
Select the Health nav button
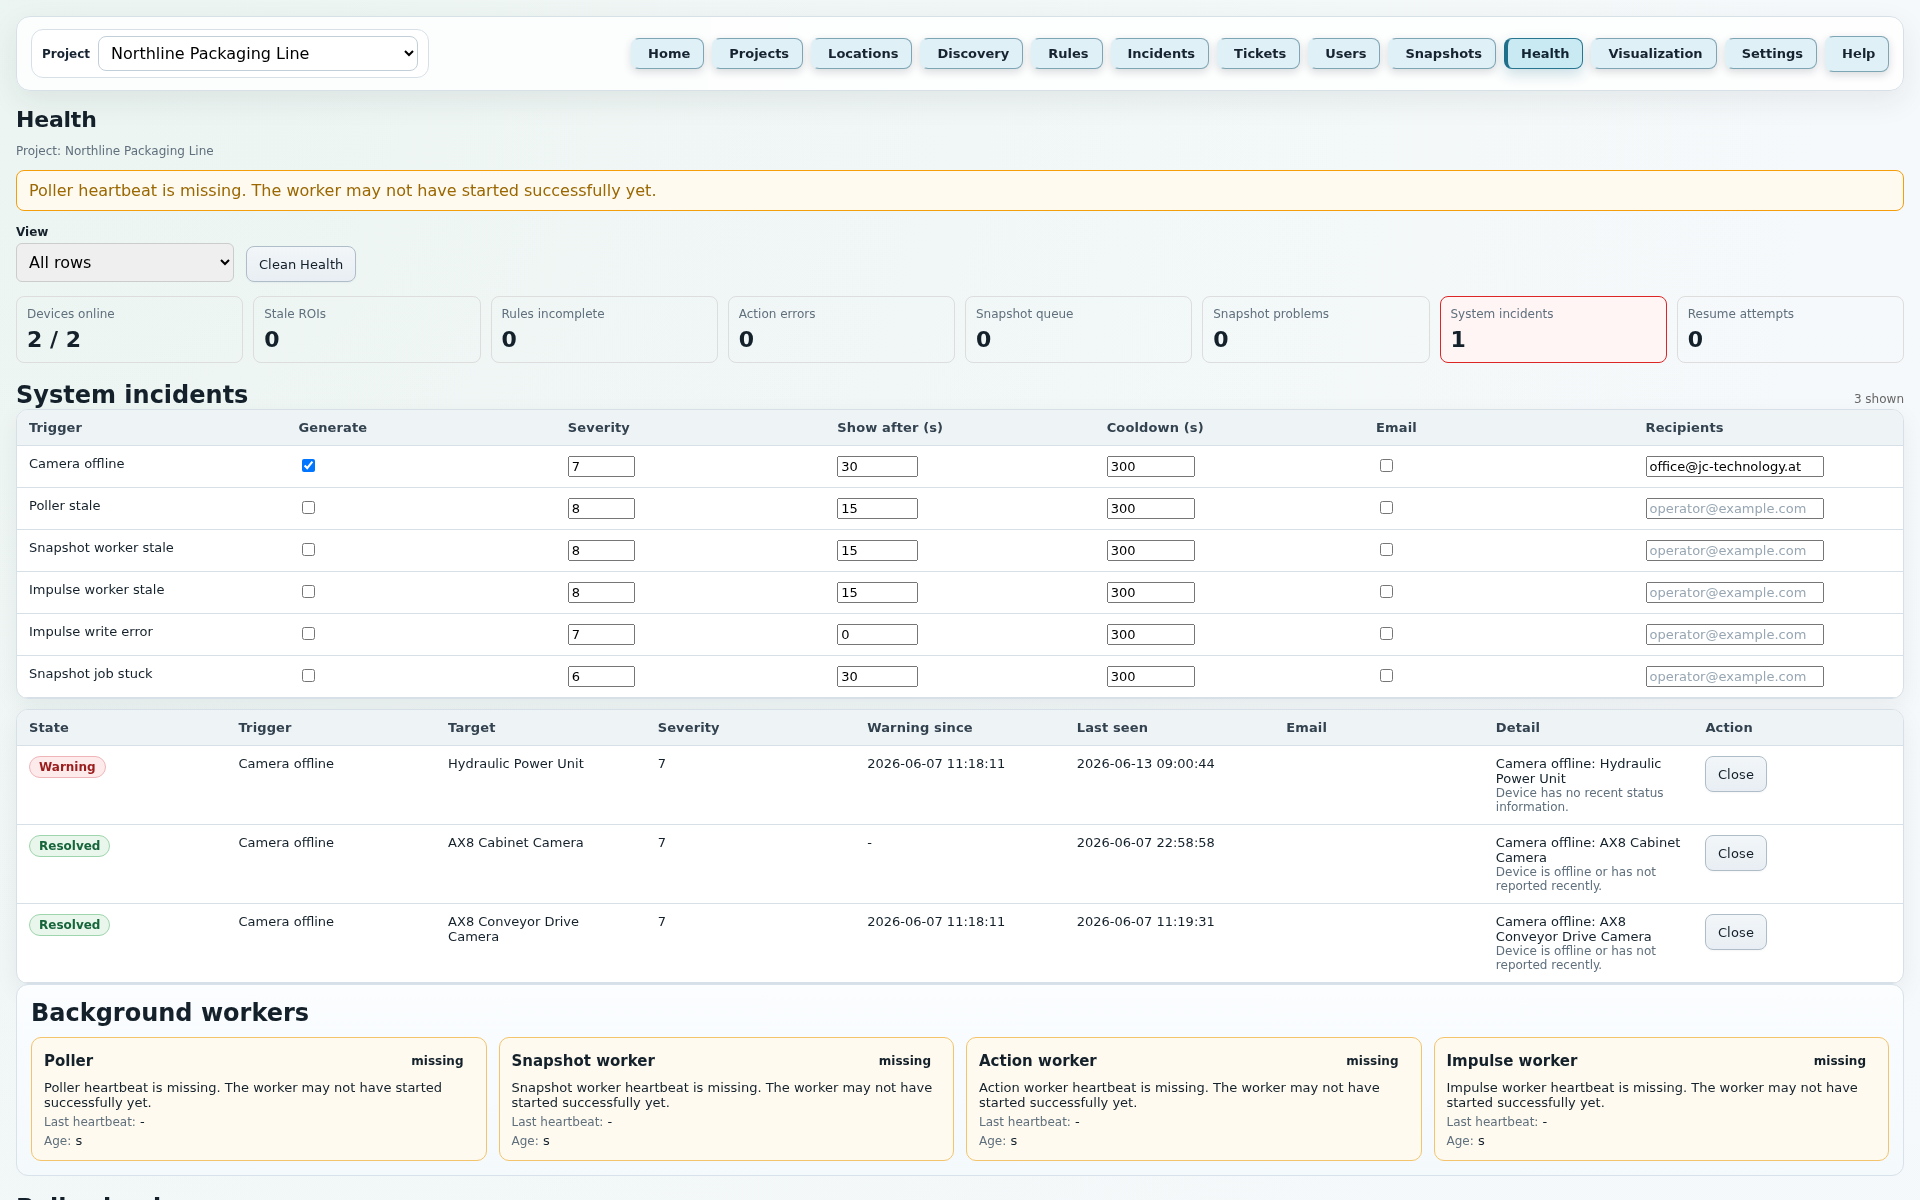tap(1544, 53)
